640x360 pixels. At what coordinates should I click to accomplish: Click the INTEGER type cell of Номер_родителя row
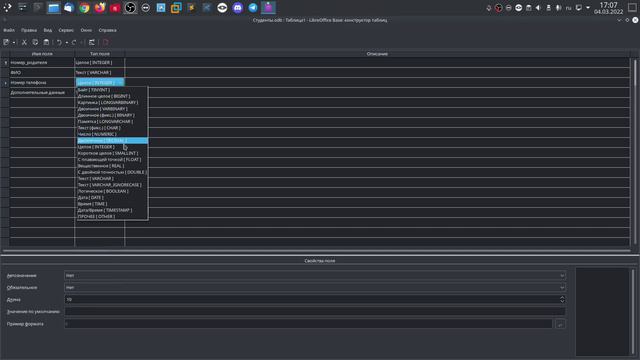coord(100,62)
